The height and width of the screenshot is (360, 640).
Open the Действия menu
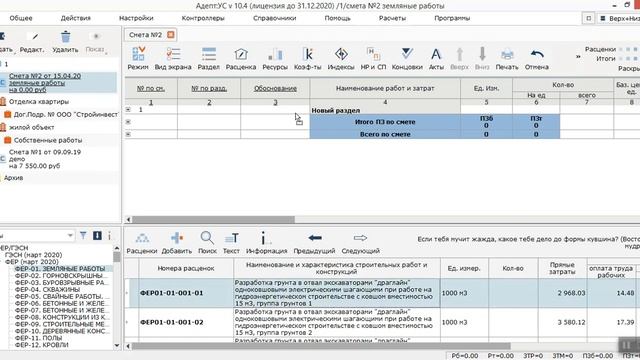pyautogui.click(x=76, y=18)
